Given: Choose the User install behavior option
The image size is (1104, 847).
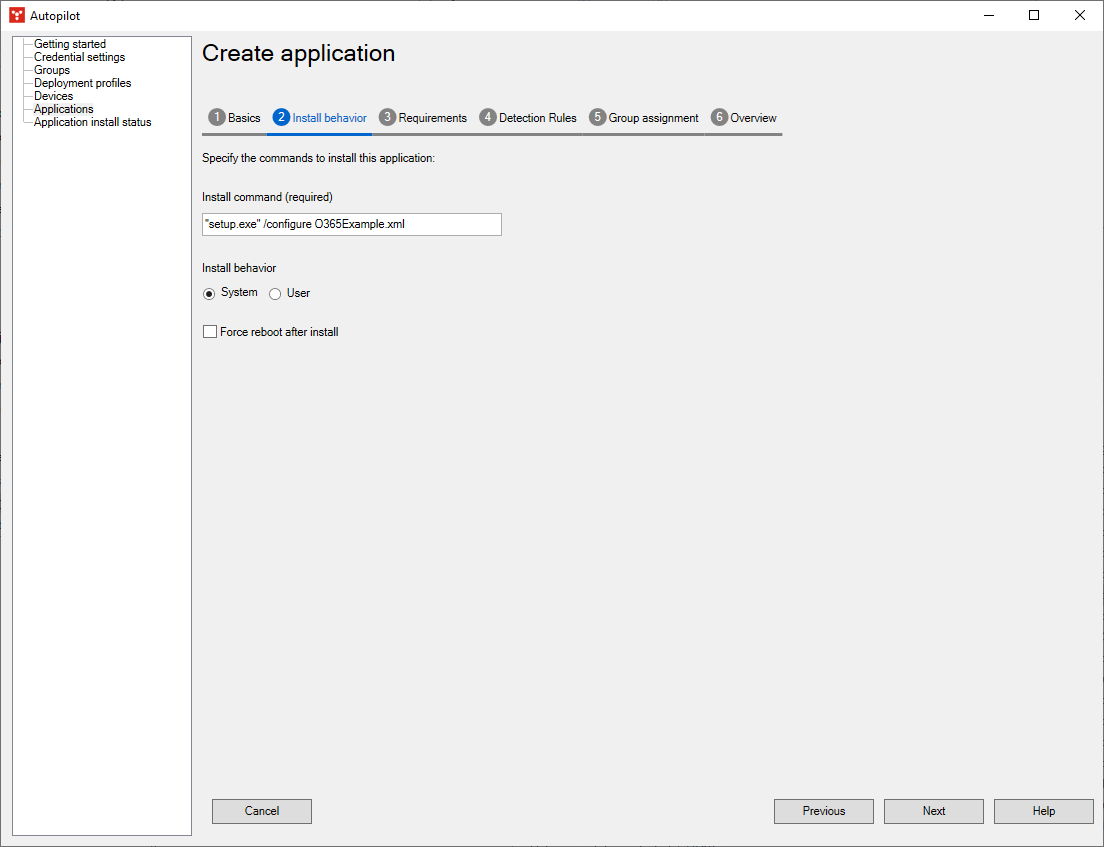Looking at the screenshot, I should coord(275,294).
